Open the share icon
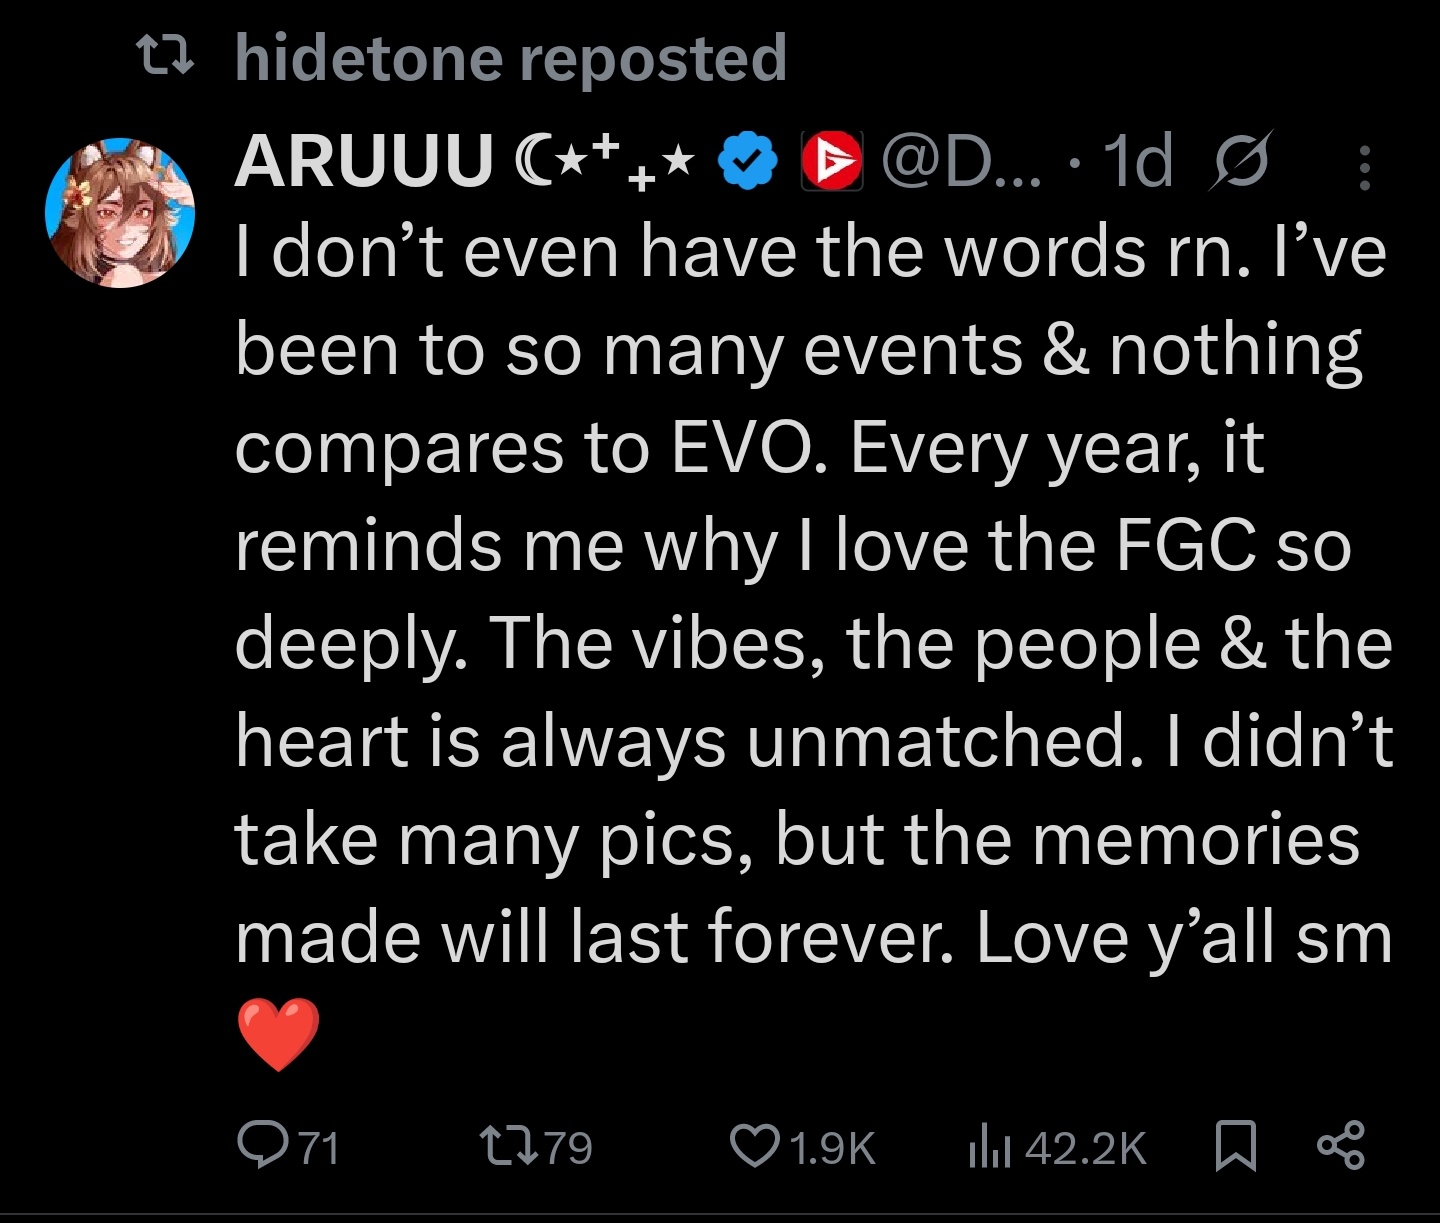The image size is (1440, 1223). (1340, 1146)
